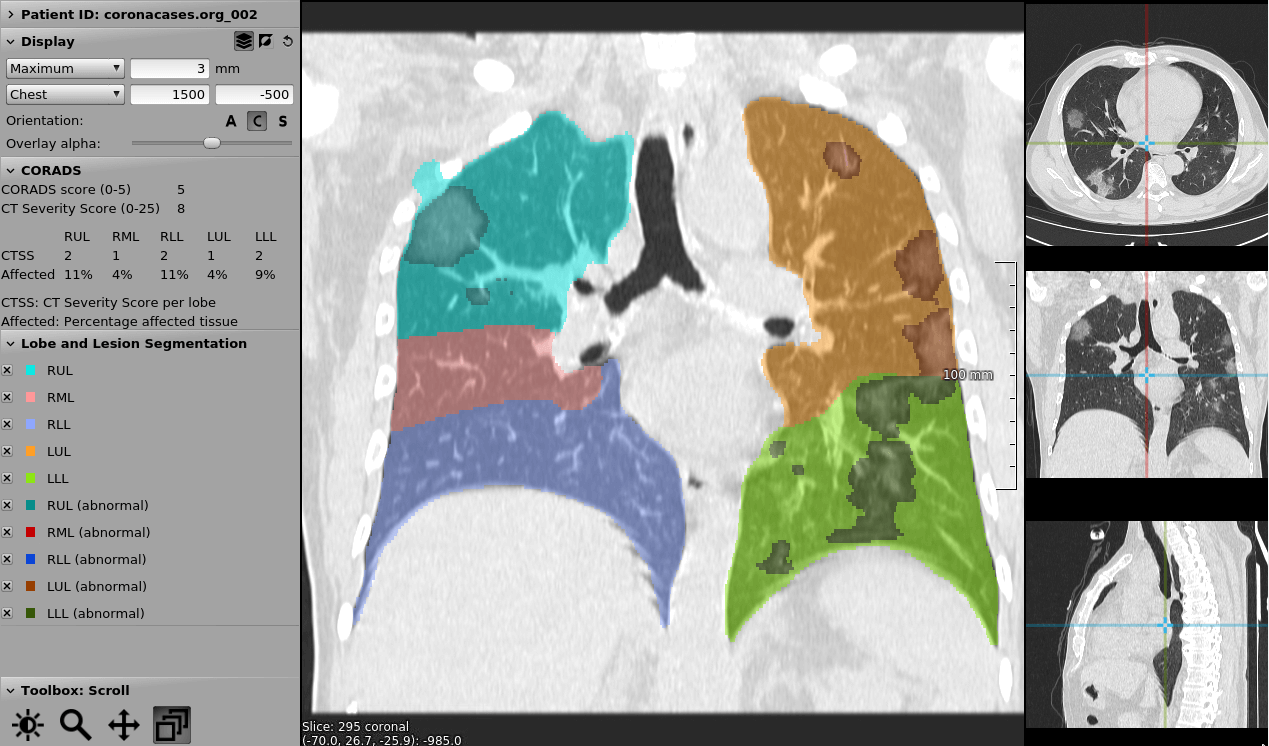The height and width of the screenshot is (746, 1269).
Task: Click the RLL (abnormal) blue swatch
Action: tap(31, 559)
